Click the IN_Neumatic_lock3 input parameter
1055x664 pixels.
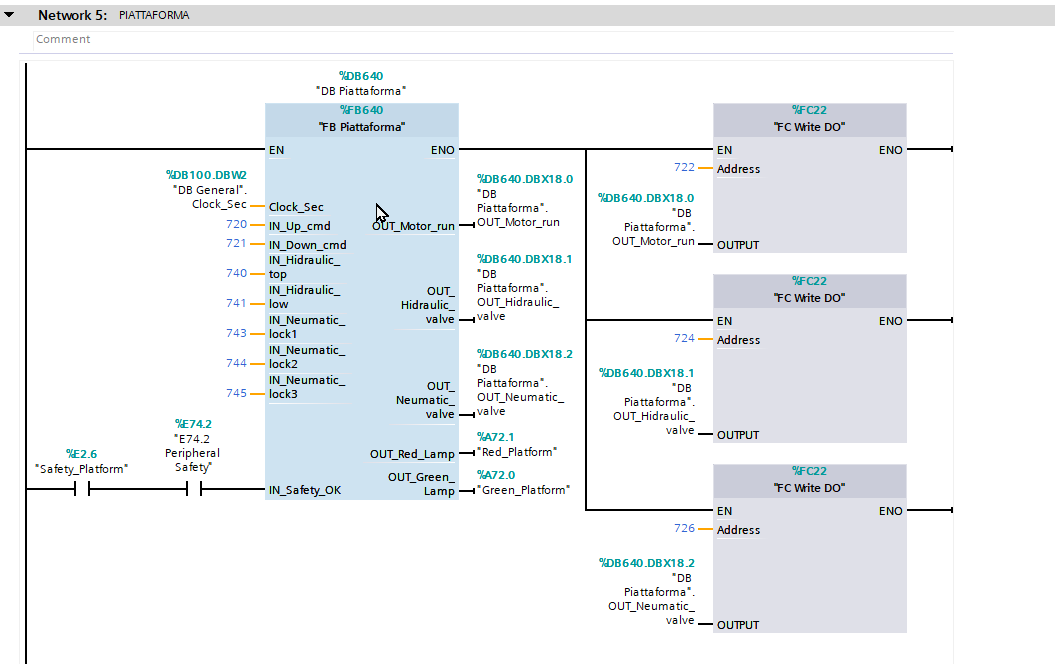tap(307, 387)
